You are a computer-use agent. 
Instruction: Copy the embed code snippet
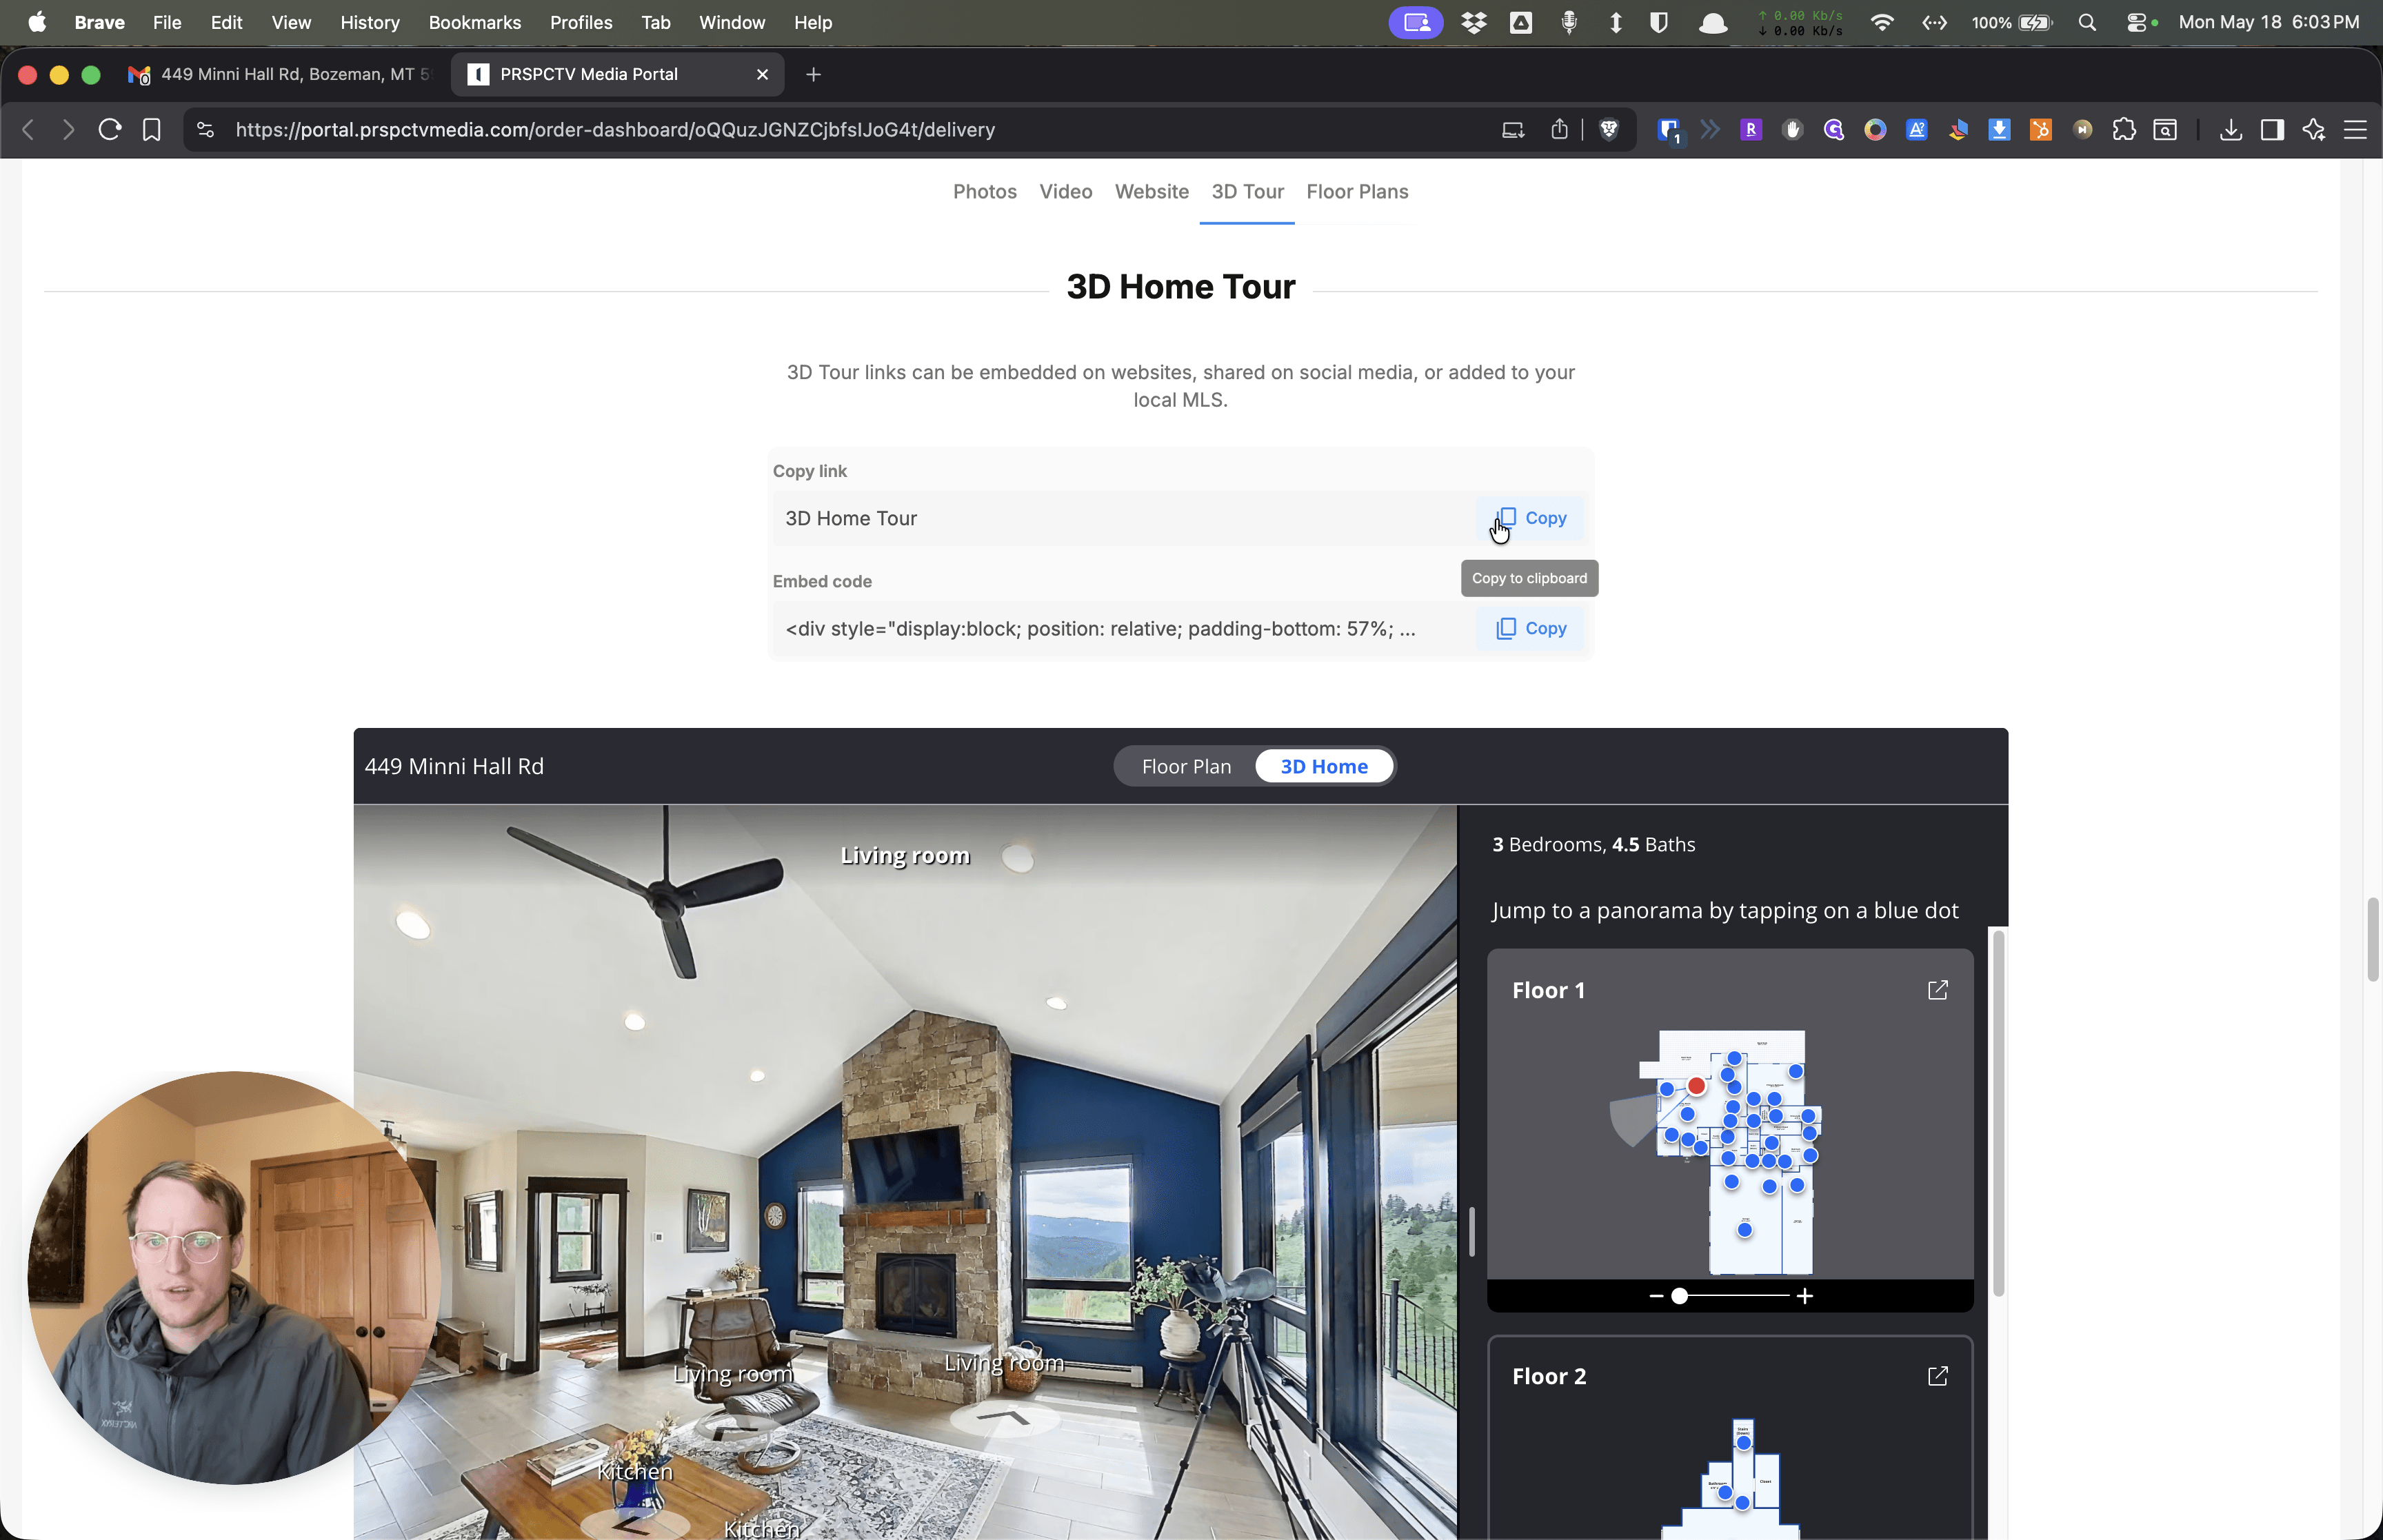(x=1530, y=628)
